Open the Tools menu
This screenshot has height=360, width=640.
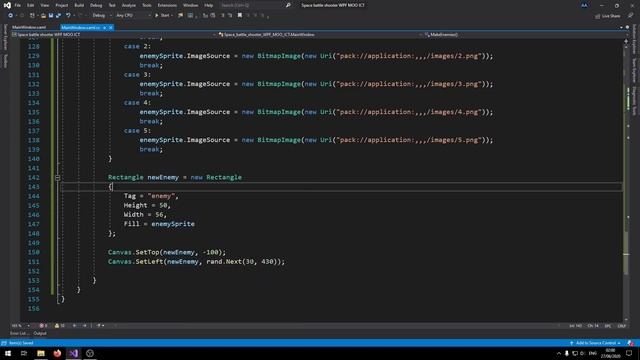click(147, 5)
